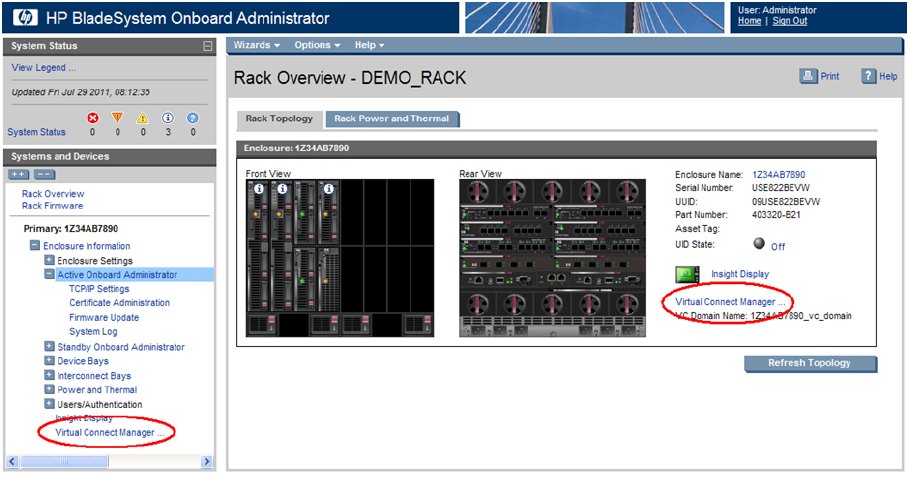Viewport: 909px width, 477px height.
Task: Expand the Device Bays node
Action: tap(49, 361)
